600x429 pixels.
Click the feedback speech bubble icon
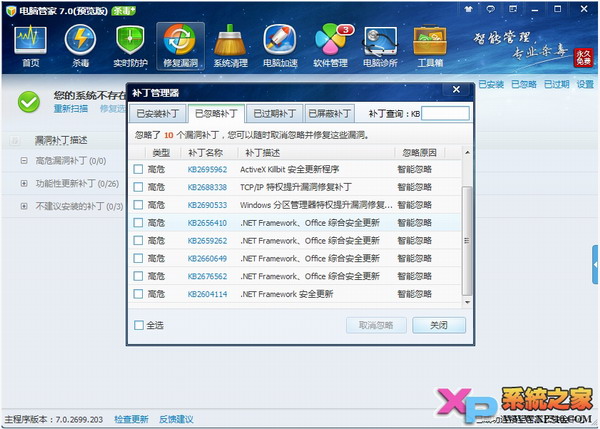click(490, 9)
